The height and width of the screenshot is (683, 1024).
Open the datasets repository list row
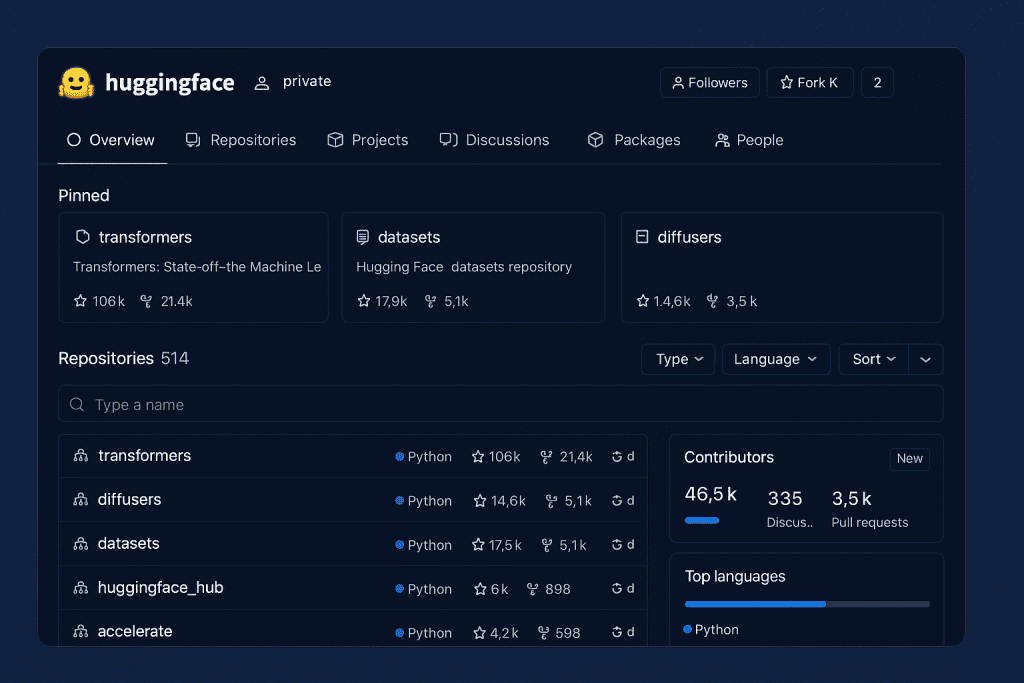(x=353, y=544)
